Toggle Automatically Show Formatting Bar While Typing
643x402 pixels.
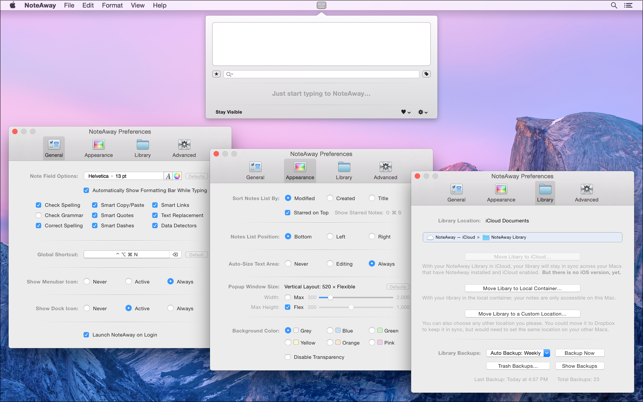86,190
